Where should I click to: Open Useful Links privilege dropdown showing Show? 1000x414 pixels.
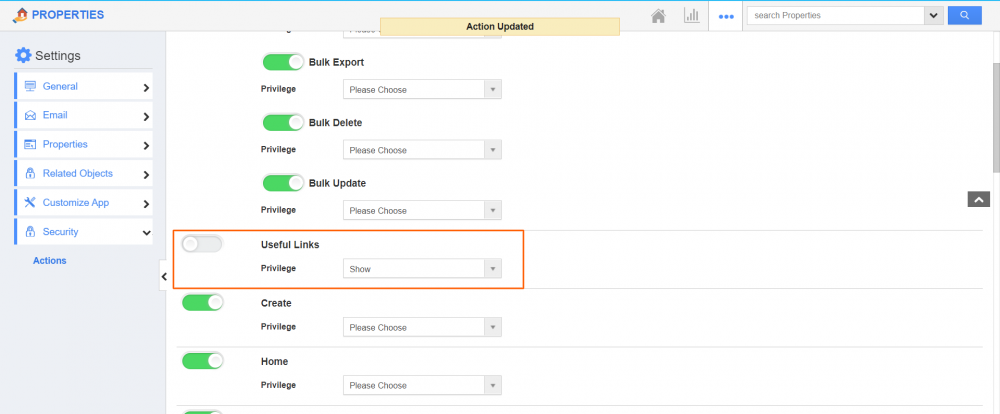(422, 269)
